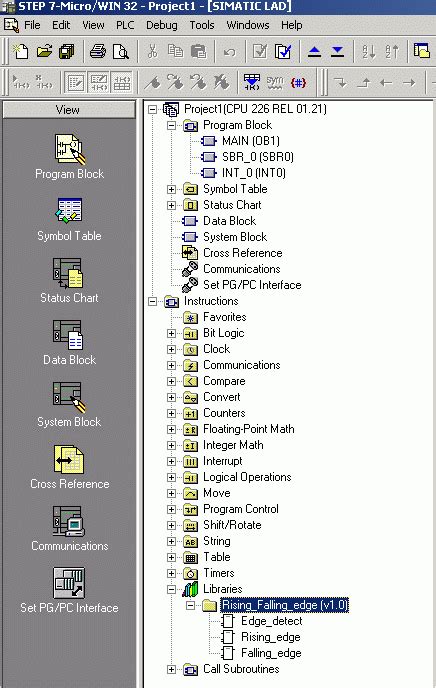The height and width of the screenshot is (688, 436).
Task: Open Symbol Table from the View bar
Action: [69, 219]
